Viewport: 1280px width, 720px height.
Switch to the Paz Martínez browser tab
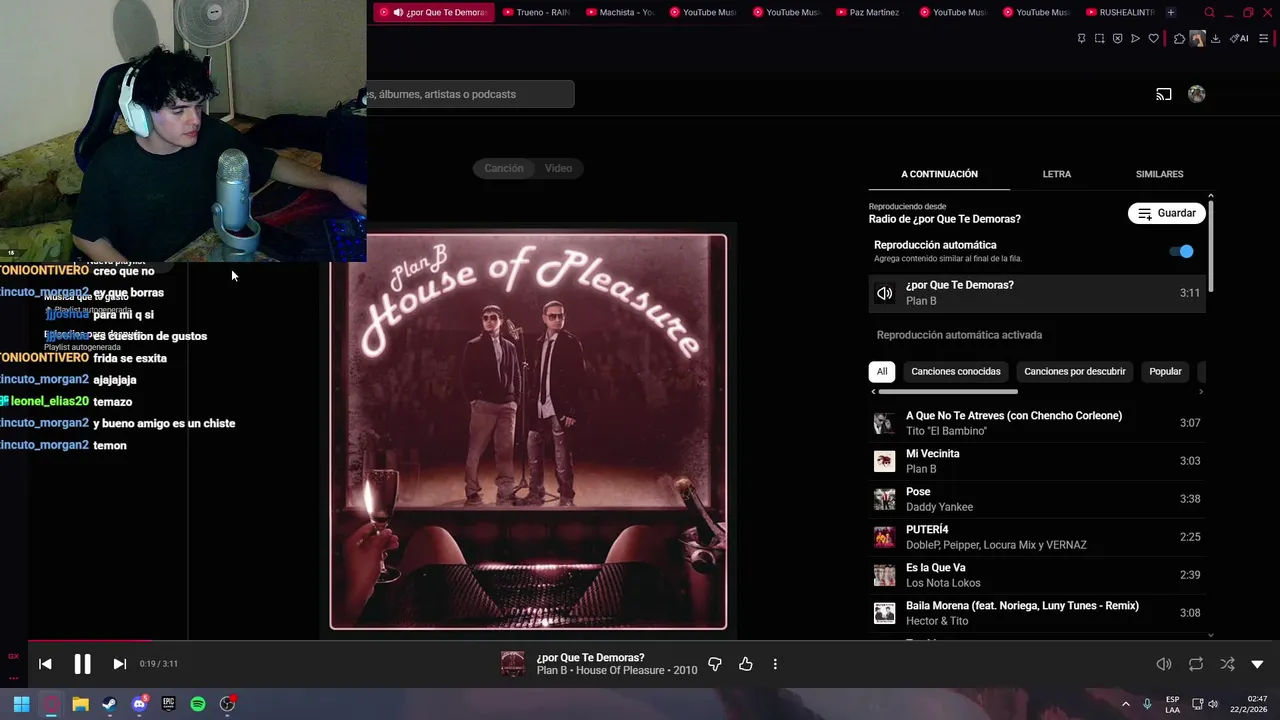(x=868, y=12)
